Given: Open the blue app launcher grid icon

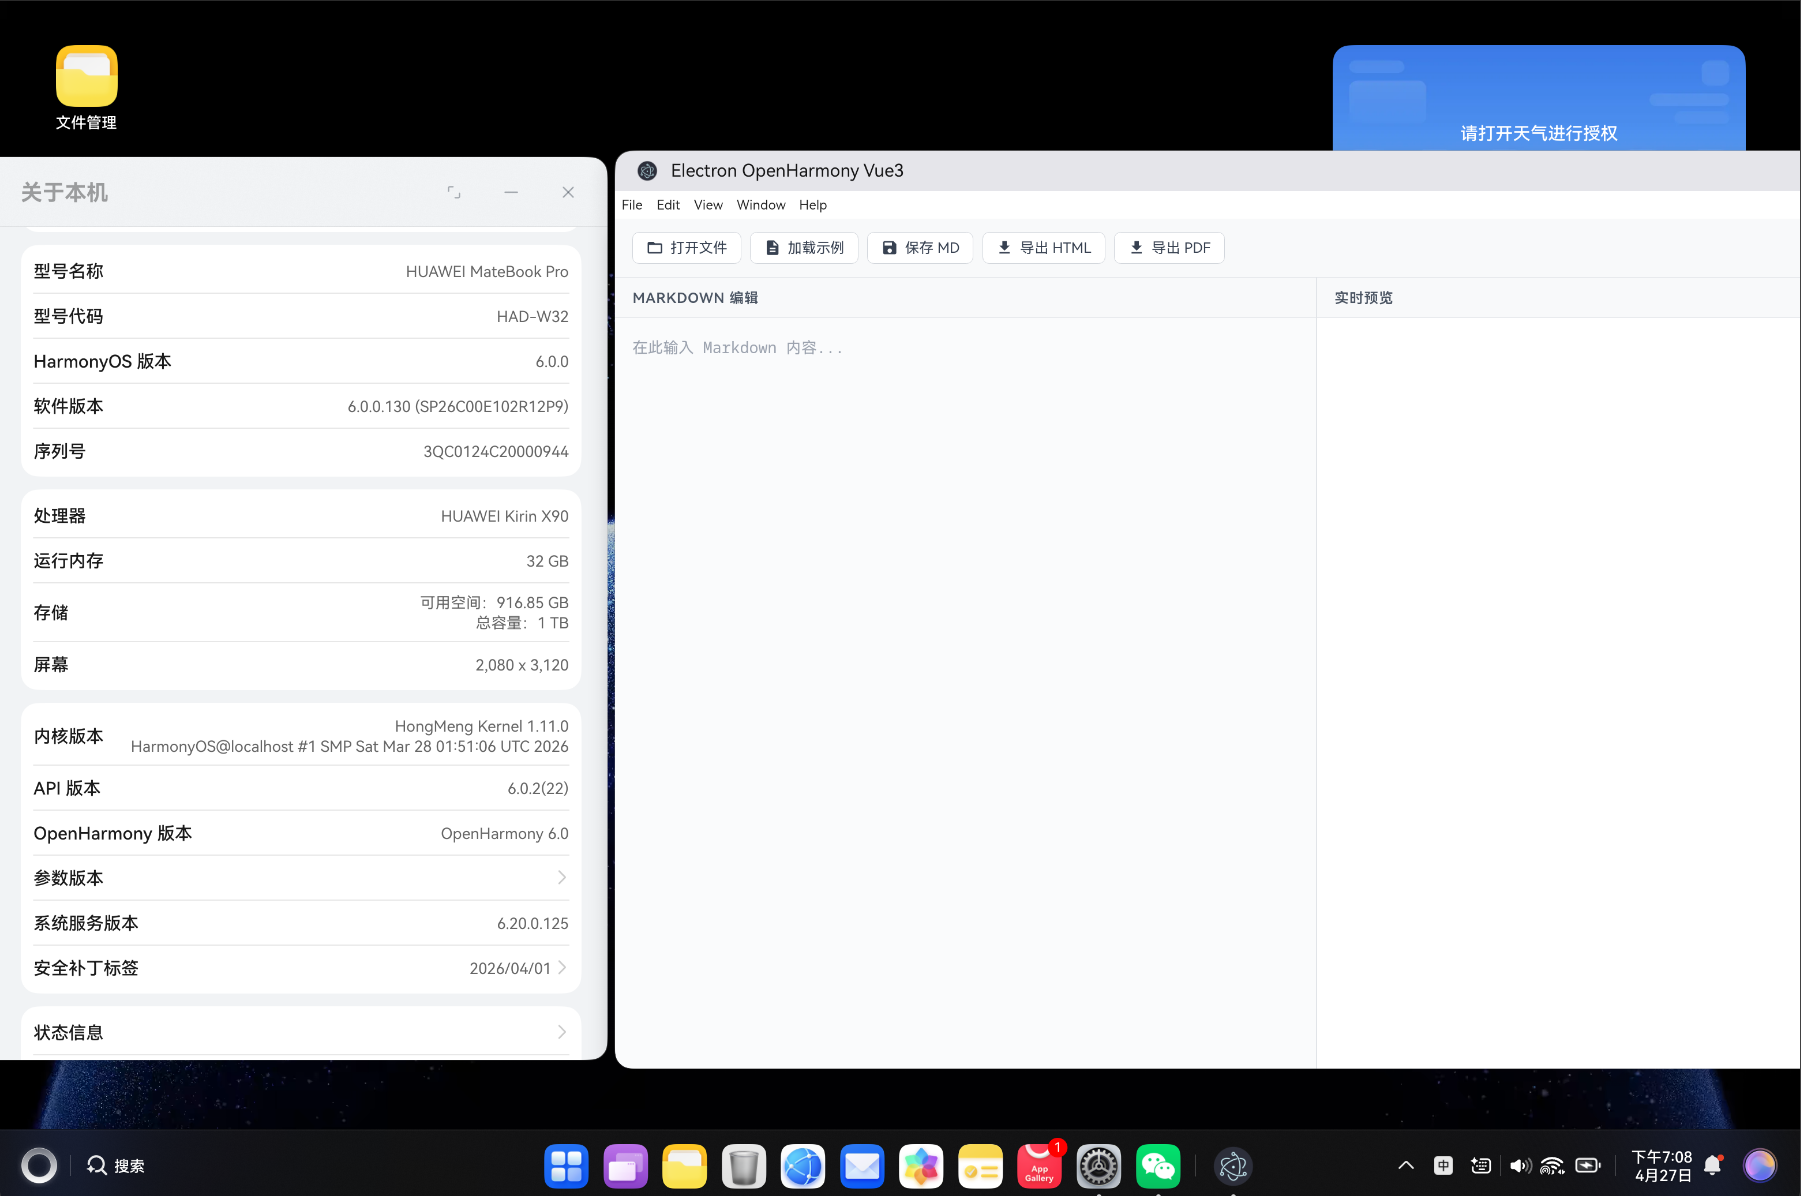Looking at the screenshot, I should point(566,1166).
